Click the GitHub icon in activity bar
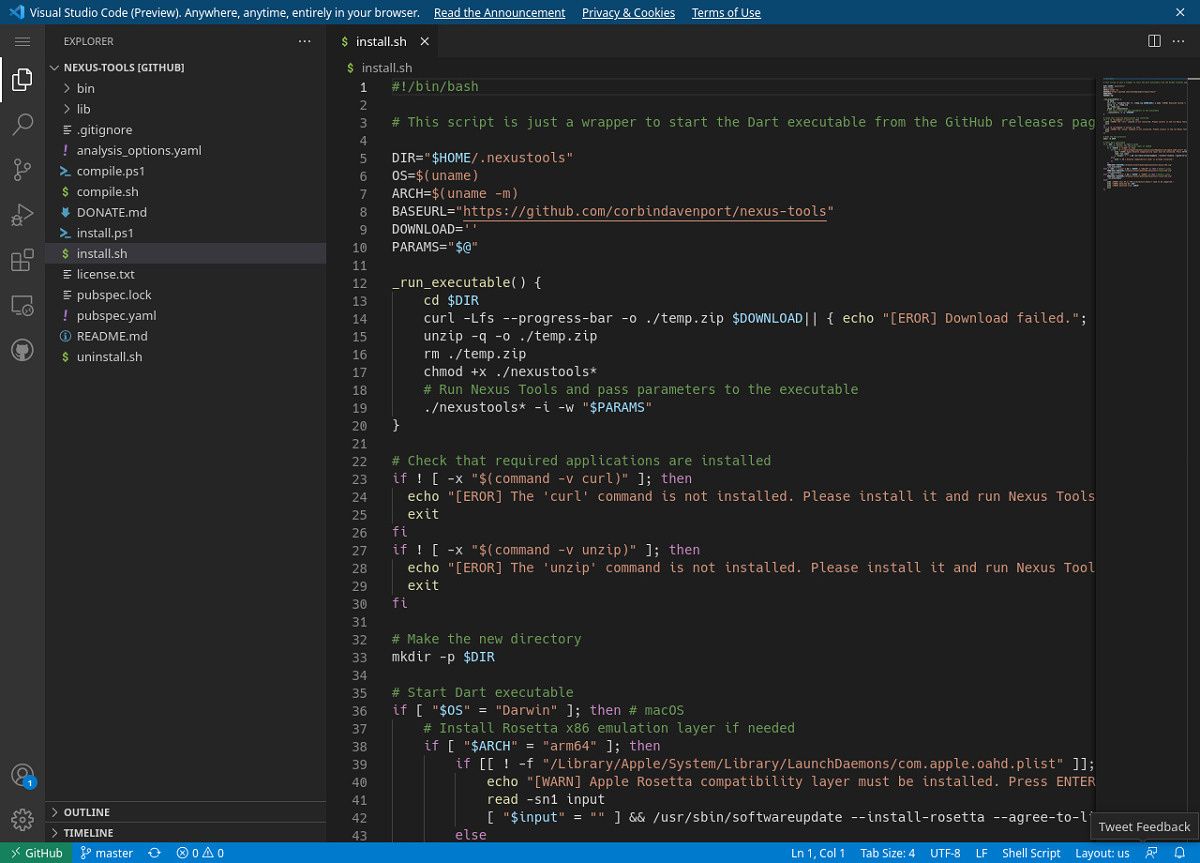 (22, 351)
